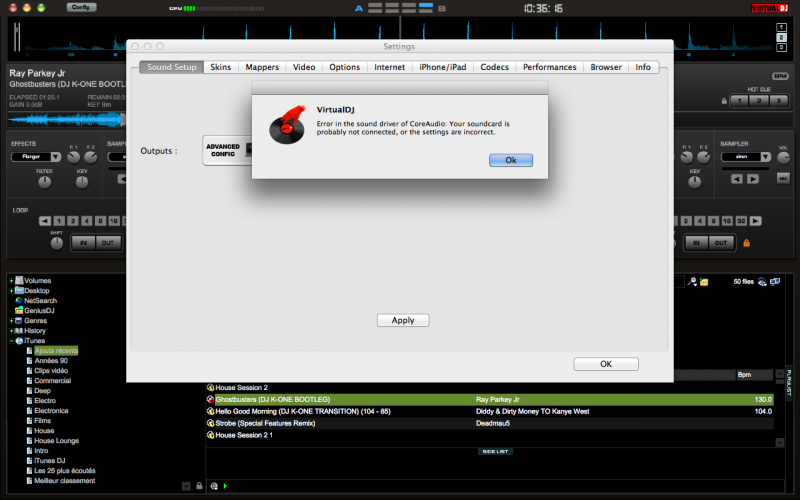Click left deck loop SHIFT knob
The width and height of the screenshot is (800, 500).
[57, 243]
